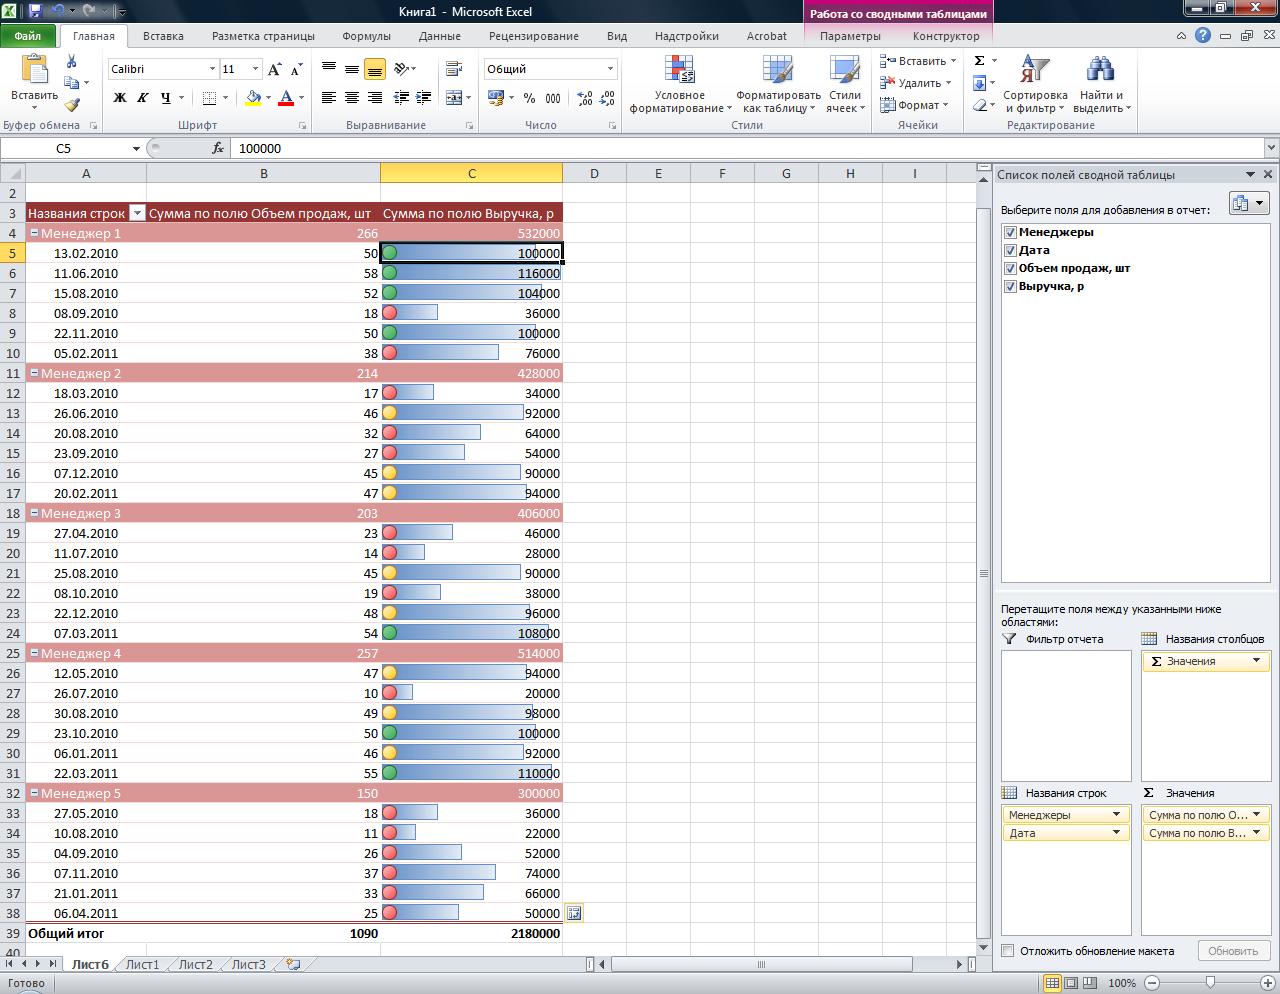Collapse the Менеджер 2 group
The width and height of the screenshot is (1280, 994).
click(x=34, y=373)
